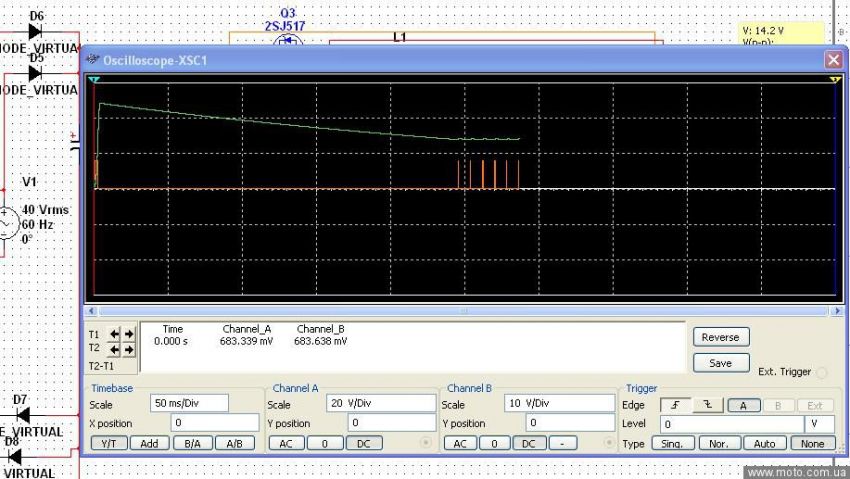
Task: Set trigger type to Auto
Action: click(x=764, y=443)
